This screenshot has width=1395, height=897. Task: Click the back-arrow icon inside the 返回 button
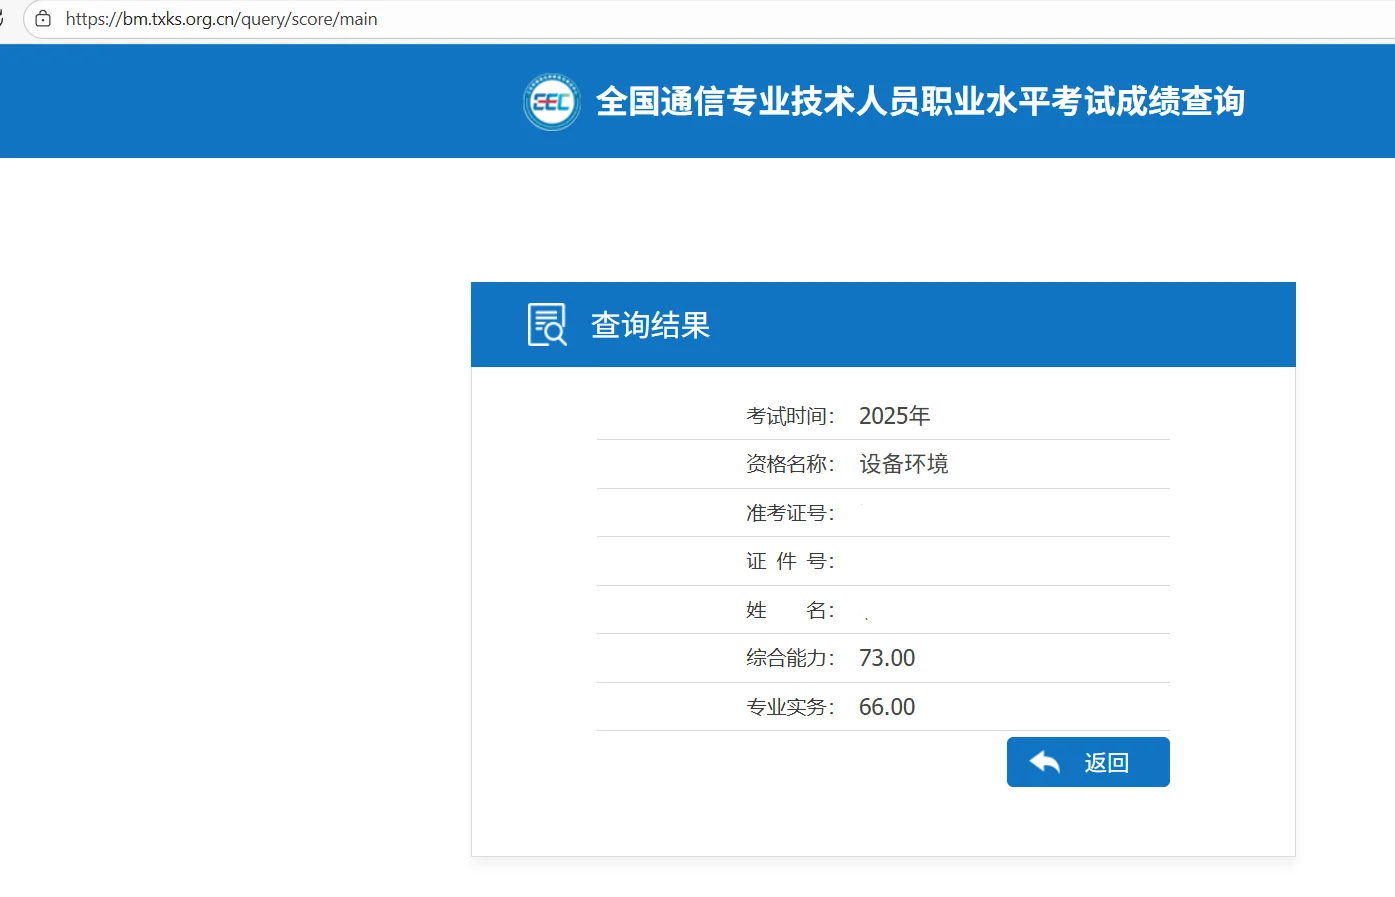point(1044,761)
